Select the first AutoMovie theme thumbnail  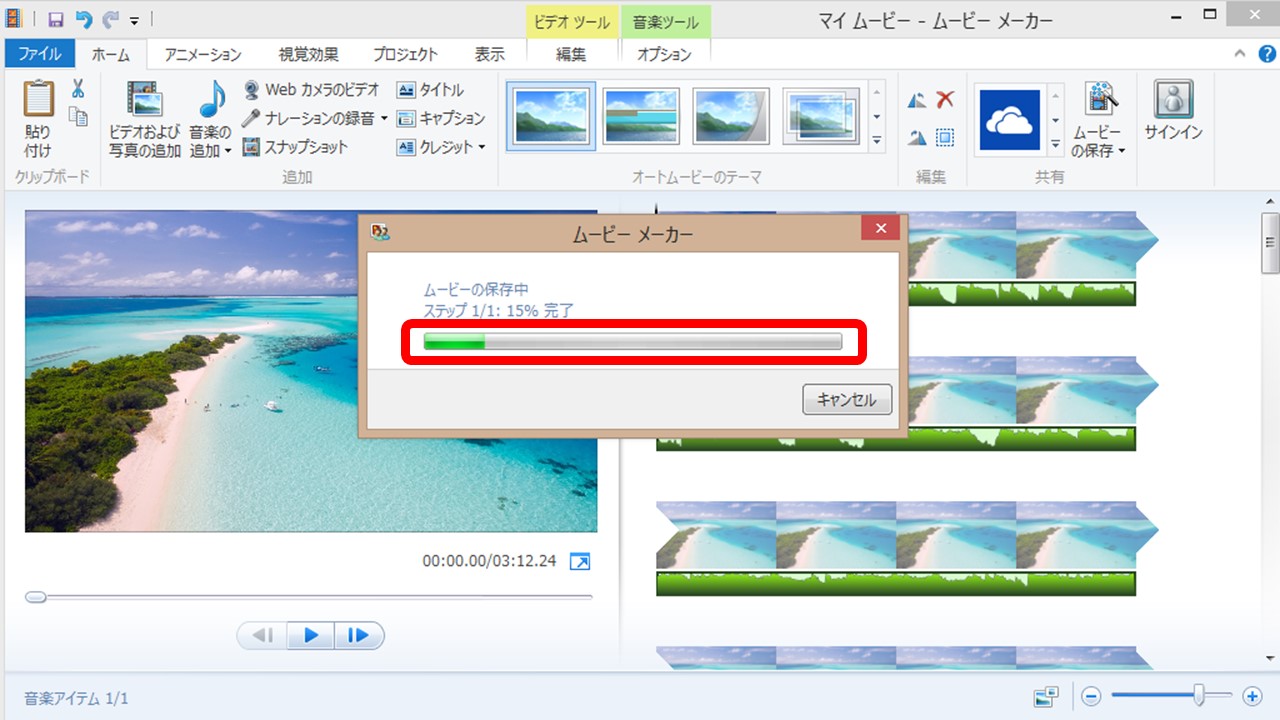pyautogui.click(x=553, y=116)
